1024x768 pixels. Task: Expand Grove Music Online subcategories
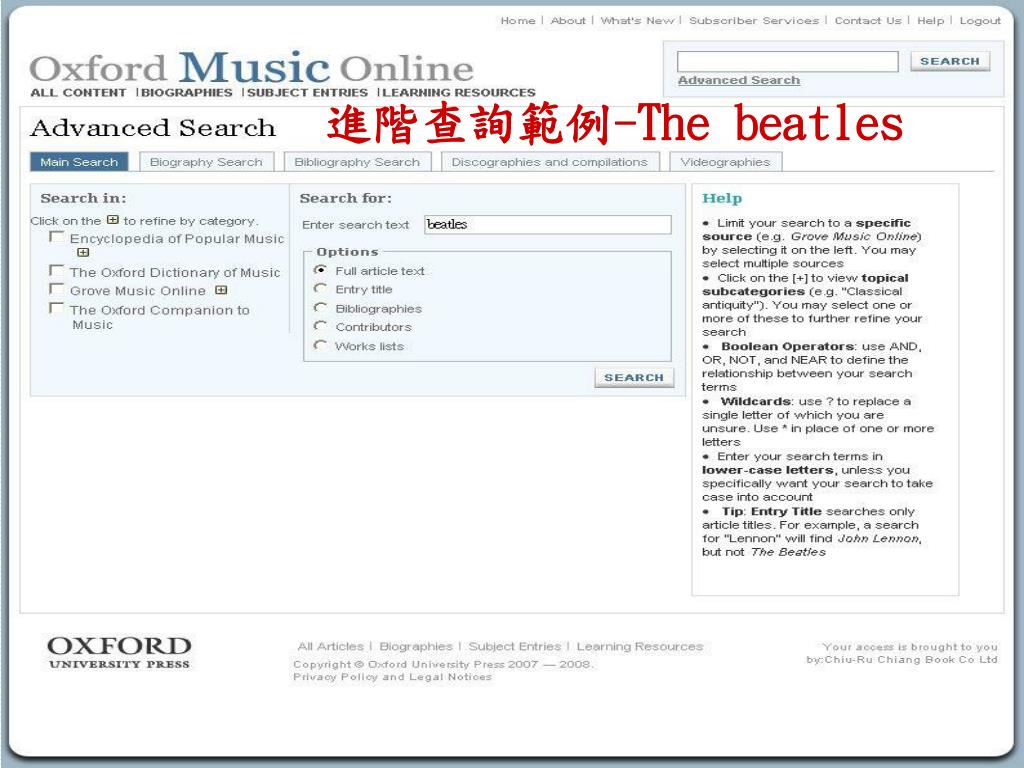coord(221,290)
